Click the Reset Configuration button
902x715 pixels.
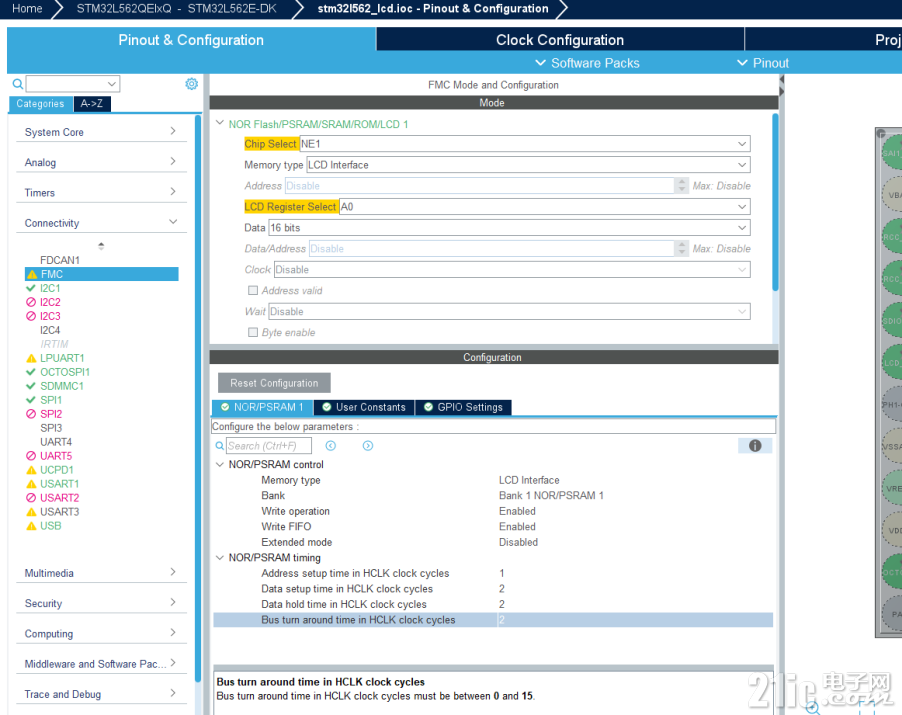[x=274, y=383]
